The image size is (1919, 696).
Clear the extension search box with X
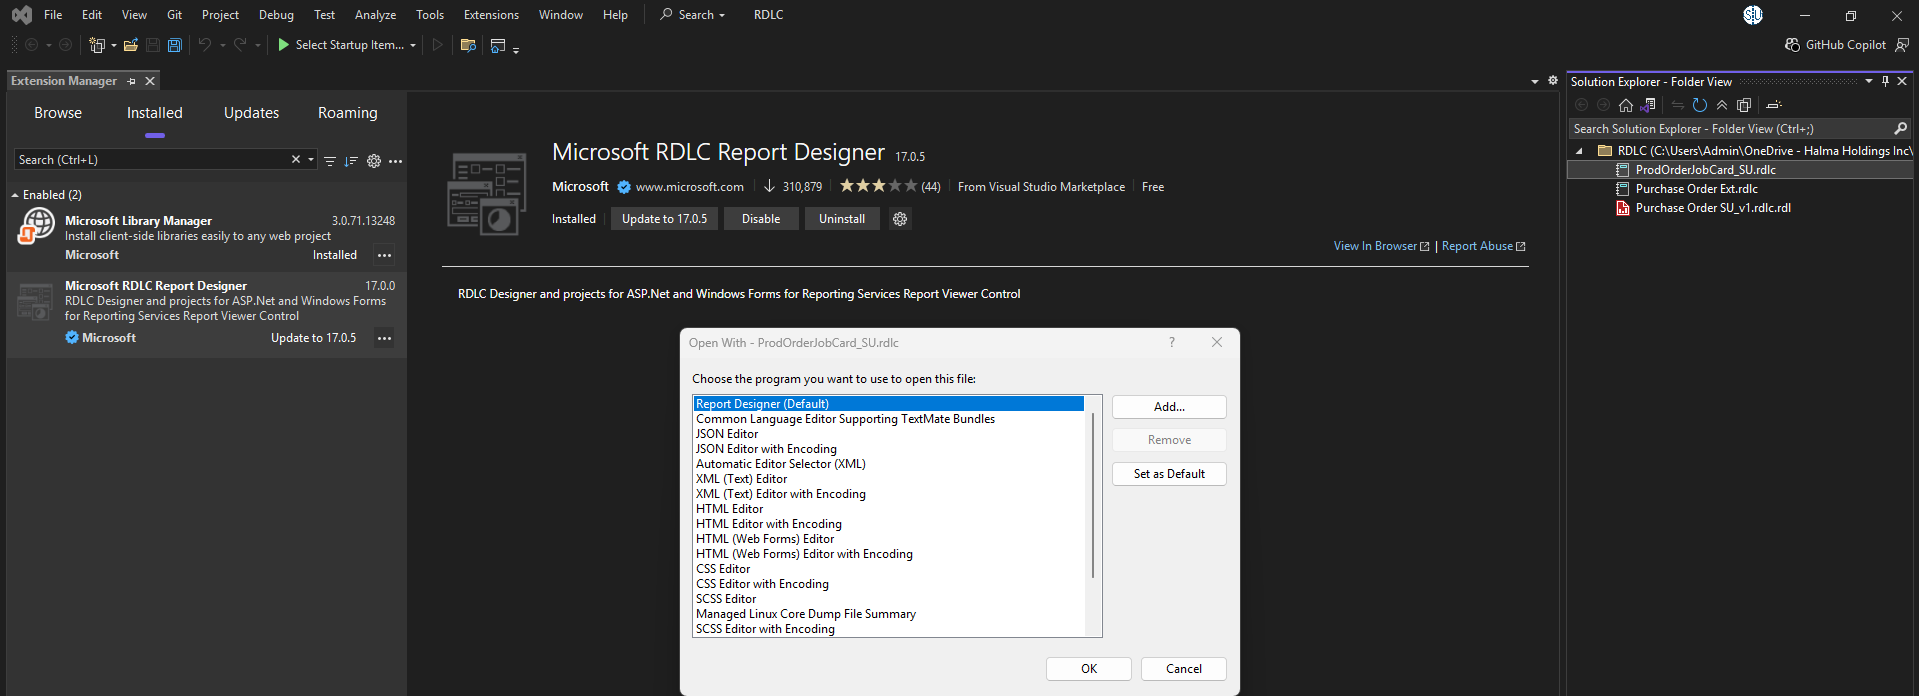[x=296, y=160]
